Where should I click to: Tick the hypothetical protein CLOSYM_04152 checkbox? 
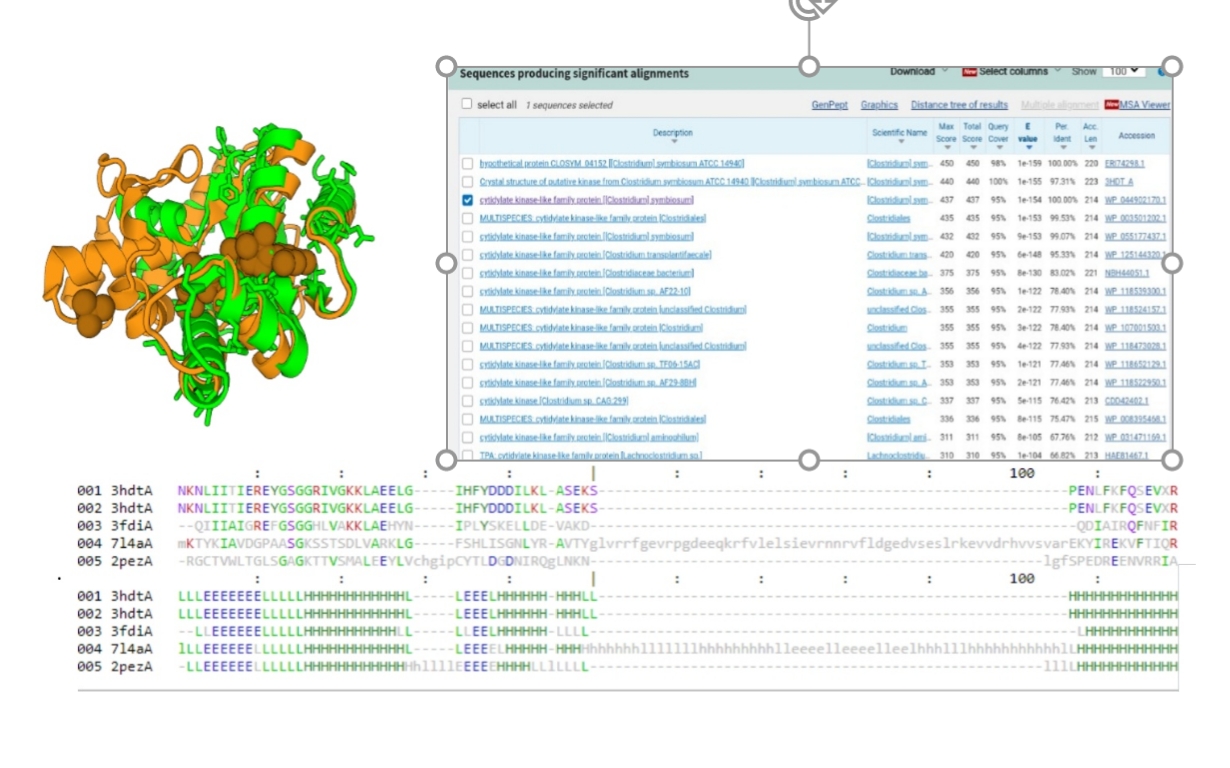(x=467, y=163)
